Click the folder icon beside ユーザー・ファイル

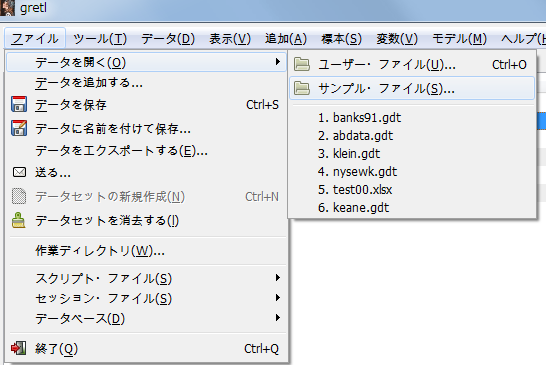(302, 64)
